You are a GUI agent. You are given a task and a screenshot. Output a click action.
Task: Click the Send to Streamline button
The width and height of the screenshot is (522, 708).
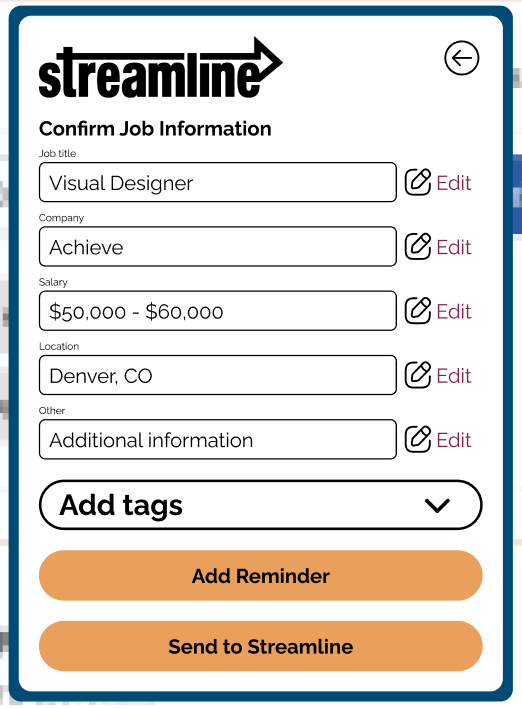pos(261,646)
